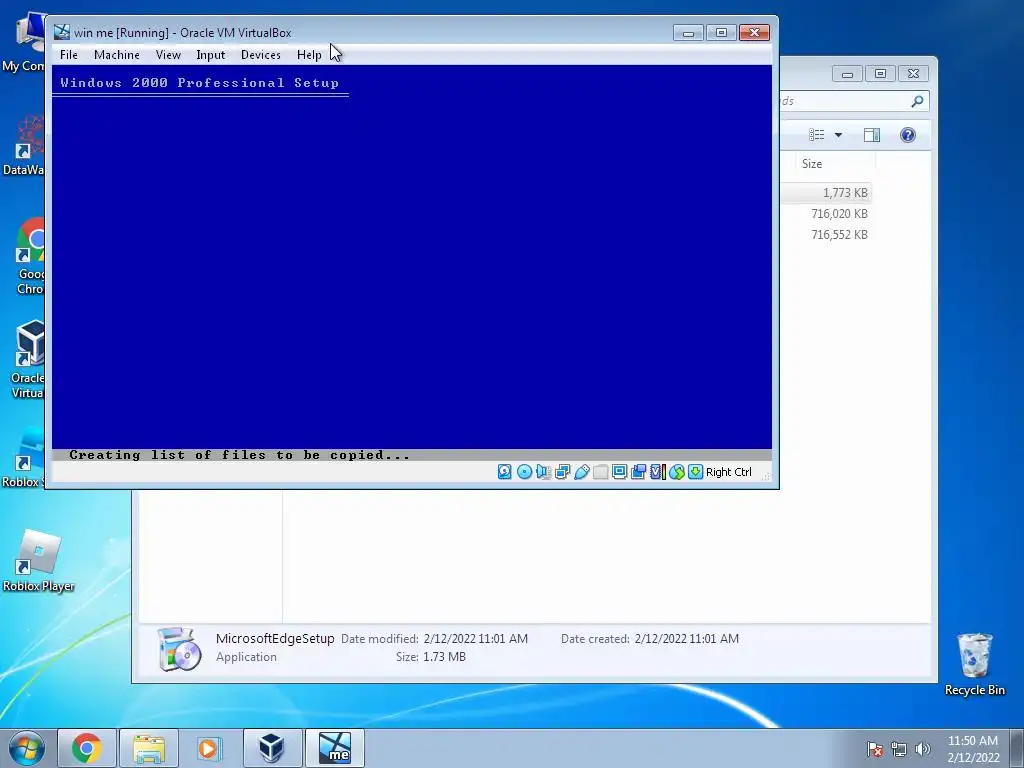Open the Windows Start menu orb
This screenshot has width=1024, height=768.
point(26,748)
